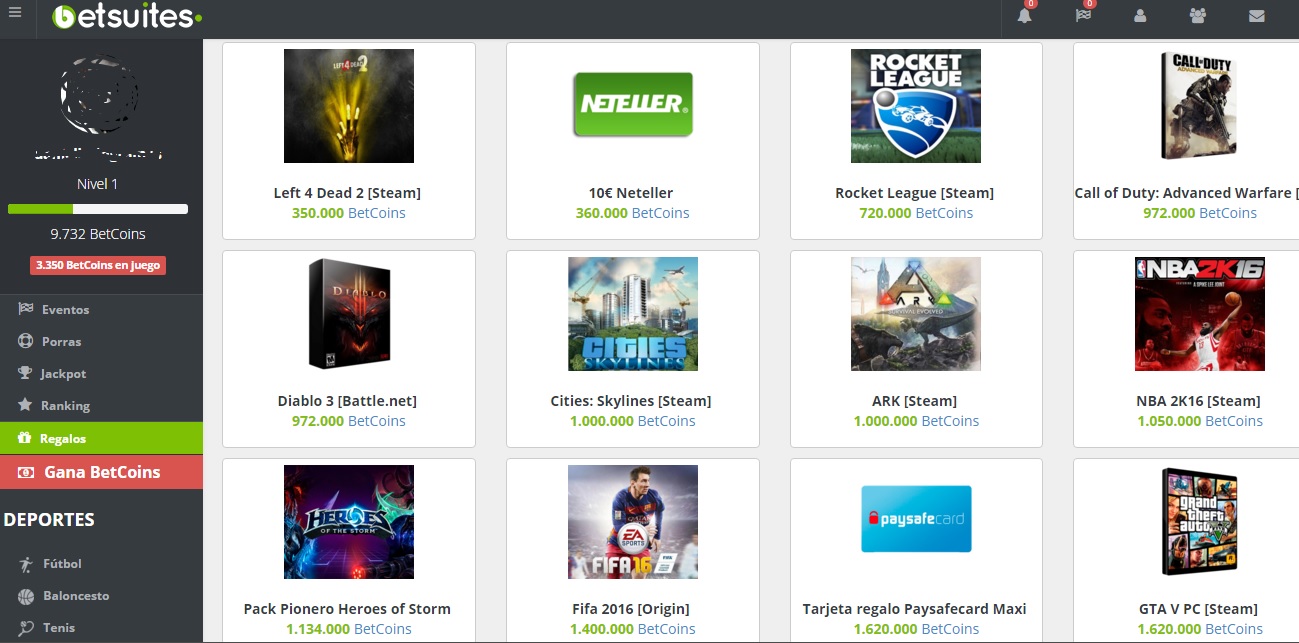Open the FIFA 16 cover image
Screen dimensions: 1299x643
pos(633,522)
